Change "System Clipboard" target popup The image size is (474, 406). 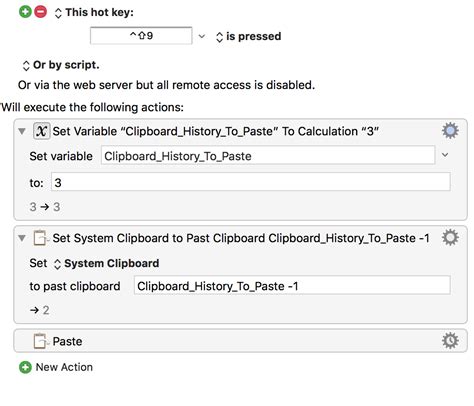[106, 264]
